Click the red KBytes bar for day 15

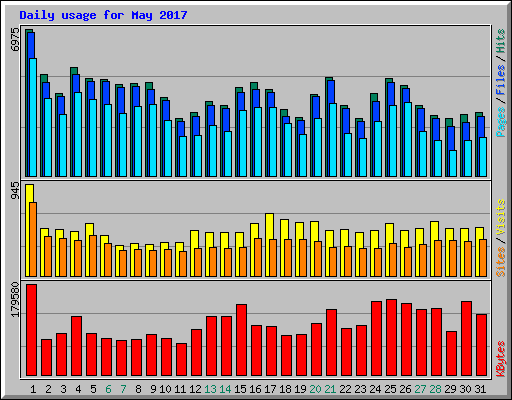tap(241, 340)
